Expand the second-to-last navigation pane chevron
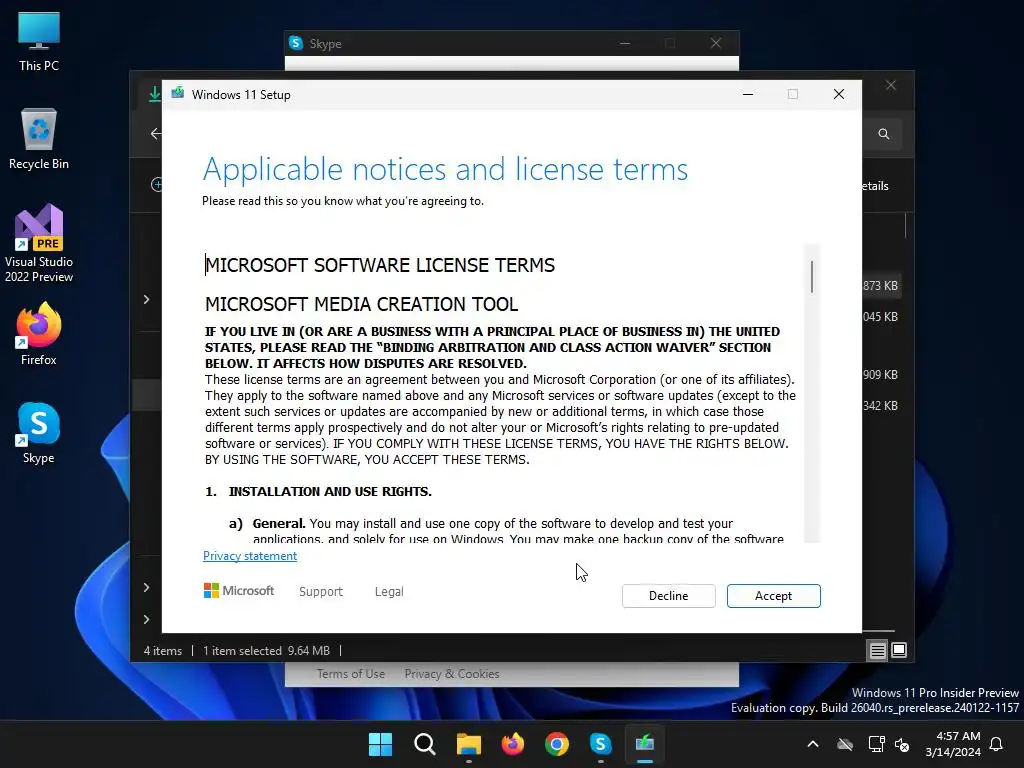This screenshot has width=1024, height=768. tap(146, 587)
